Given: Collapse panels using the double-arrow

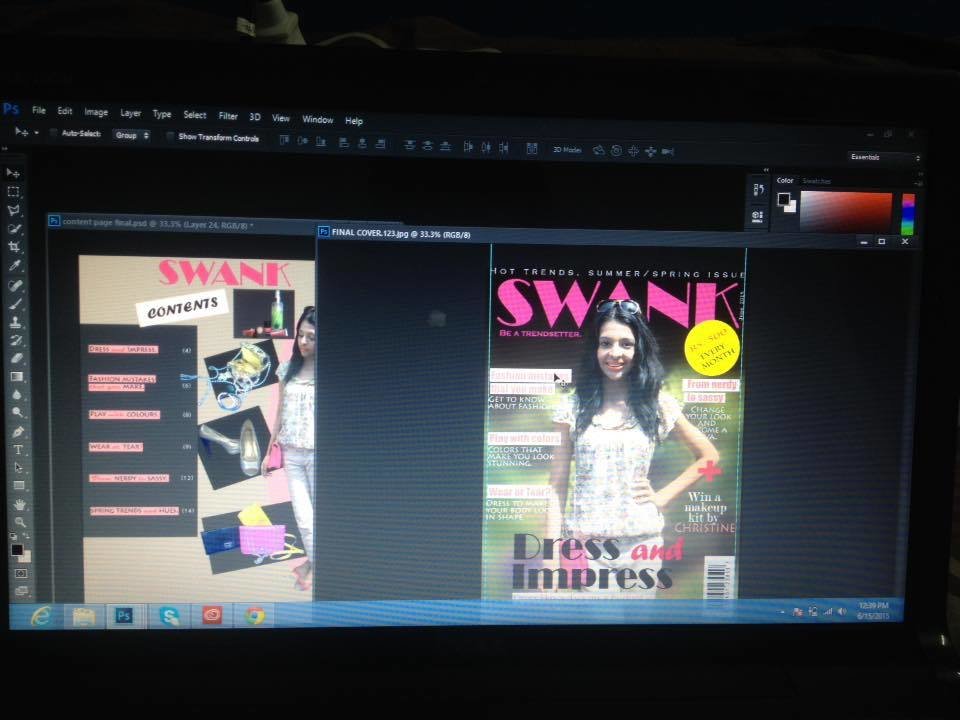Looking at the screenshot, I should point(765,170).
